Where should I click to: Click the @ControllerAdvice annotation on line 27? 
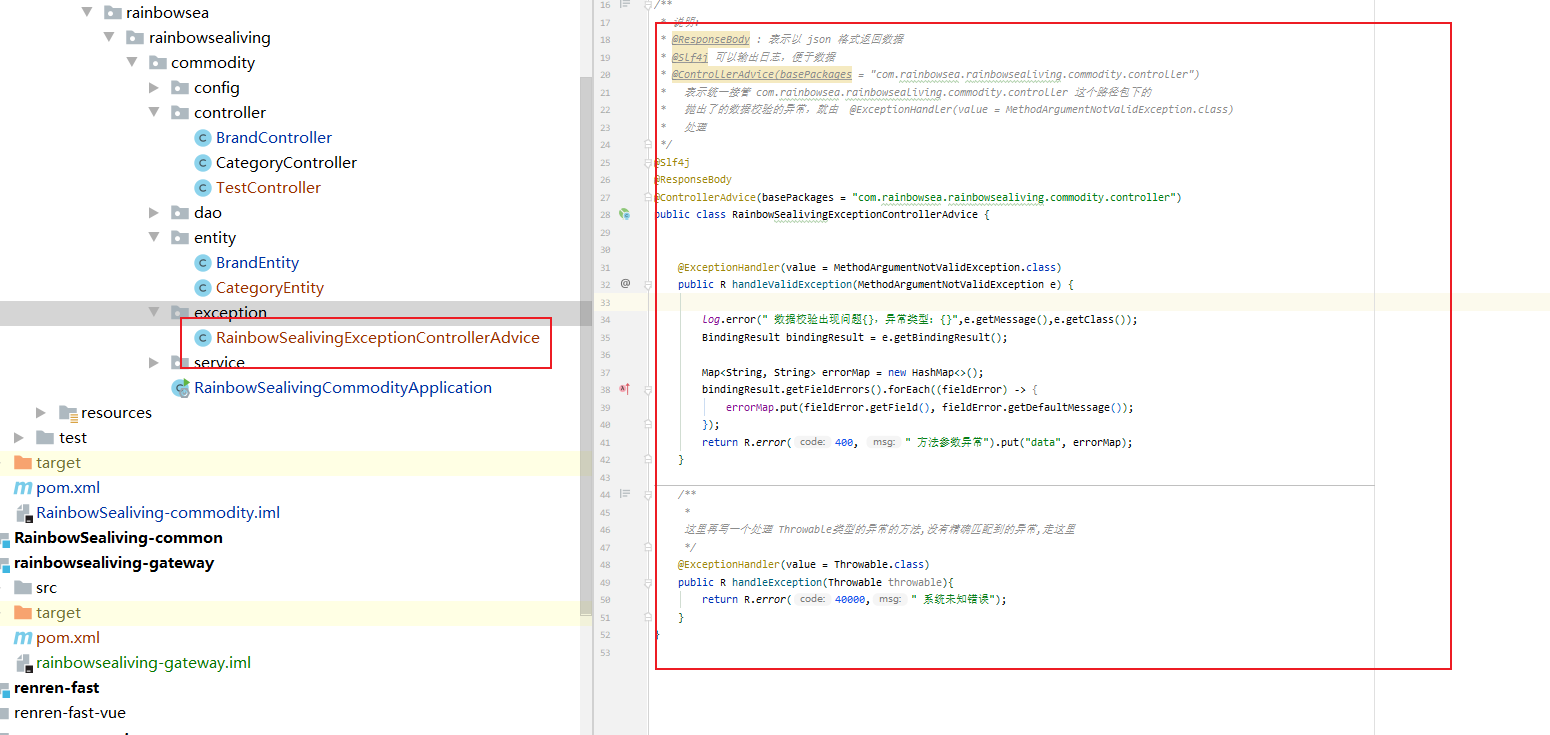point(705,197)
